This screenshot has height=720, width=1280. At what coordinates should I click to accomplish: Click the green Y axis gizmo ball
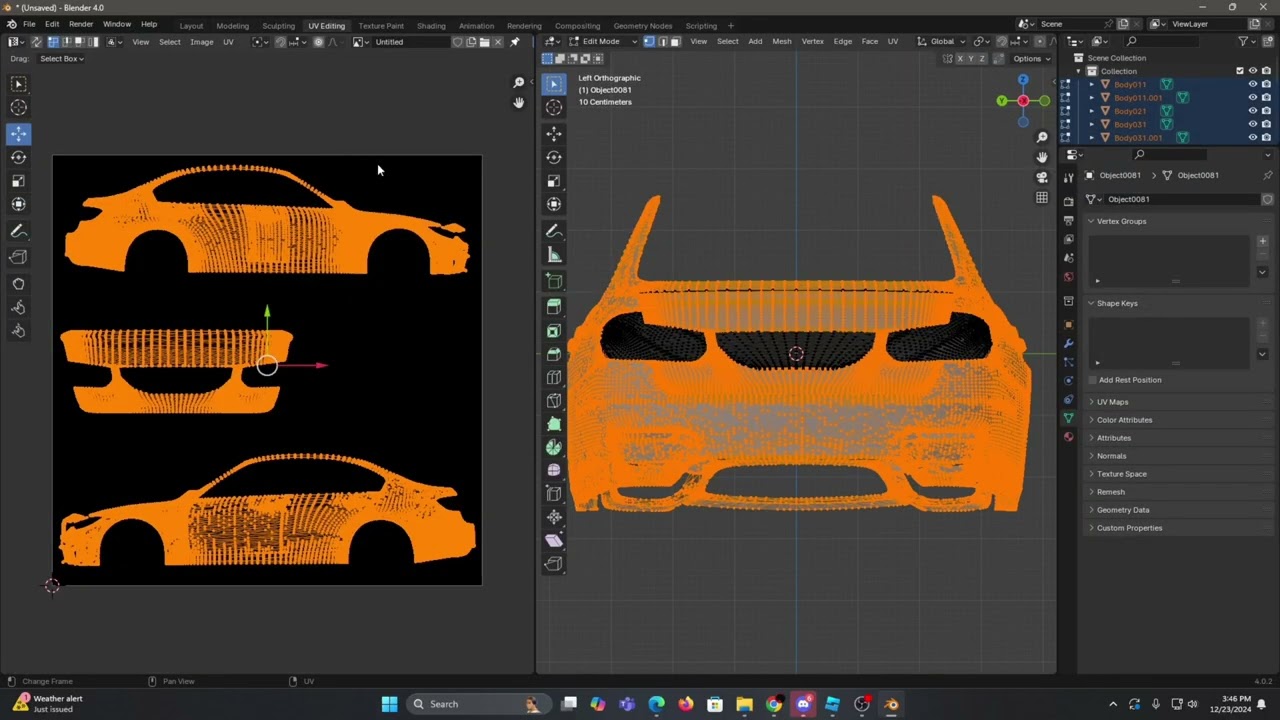(x=1002, y=101)
